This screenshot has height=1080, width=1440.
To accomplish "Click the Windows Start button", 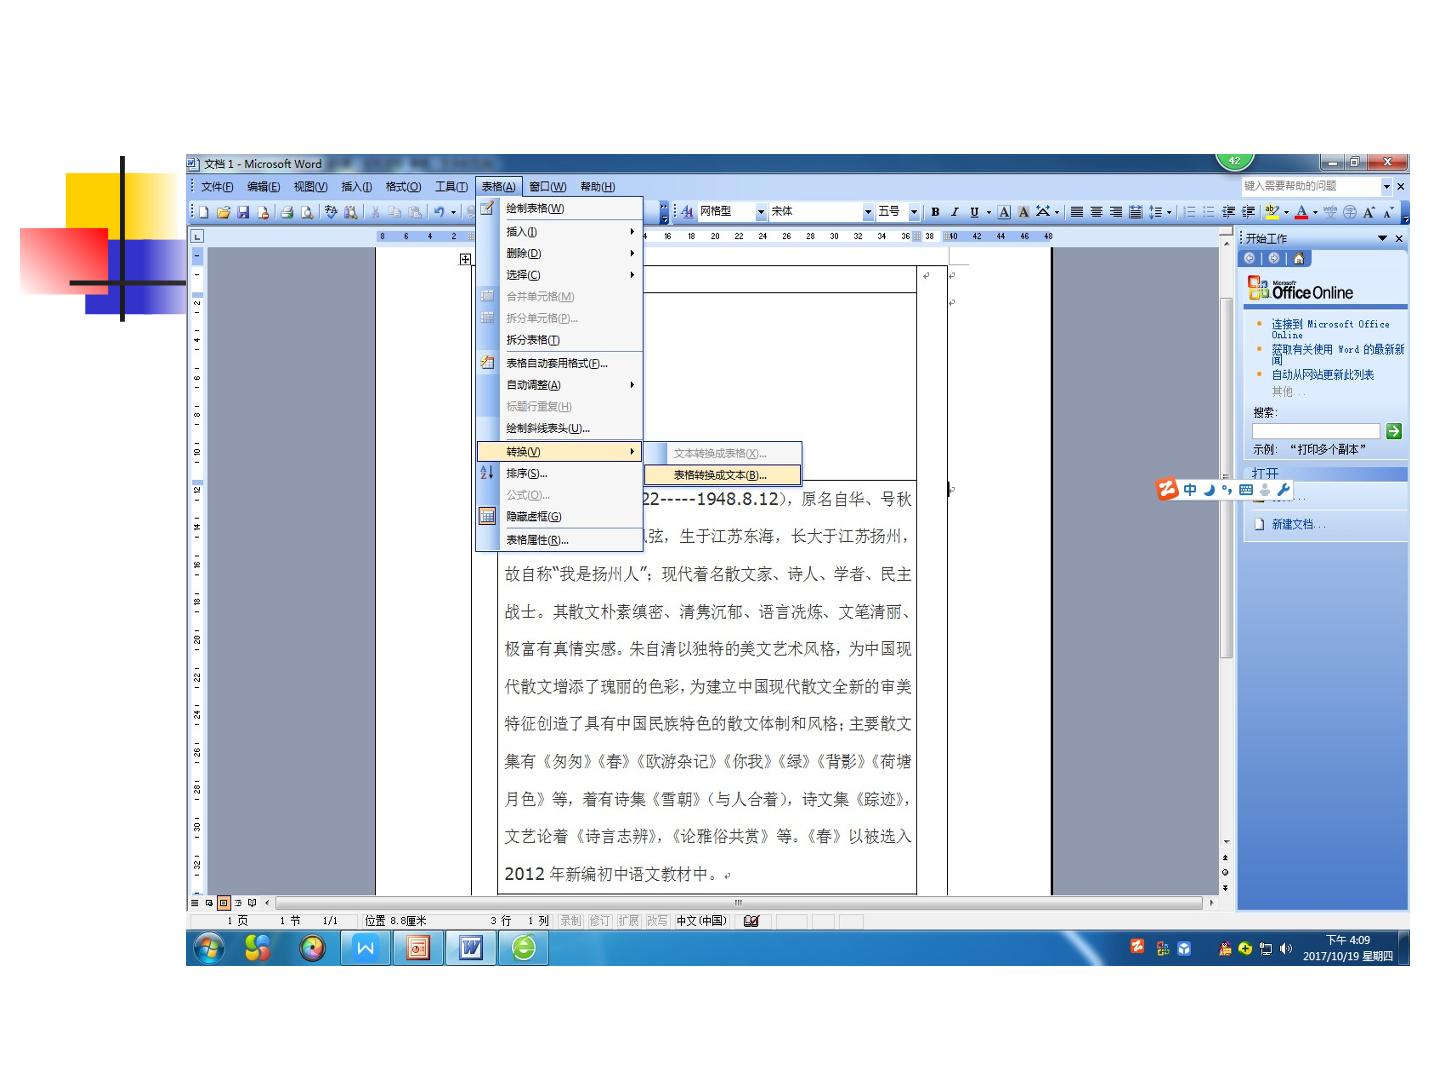I will pyautogui.click(x=208, y=948).
